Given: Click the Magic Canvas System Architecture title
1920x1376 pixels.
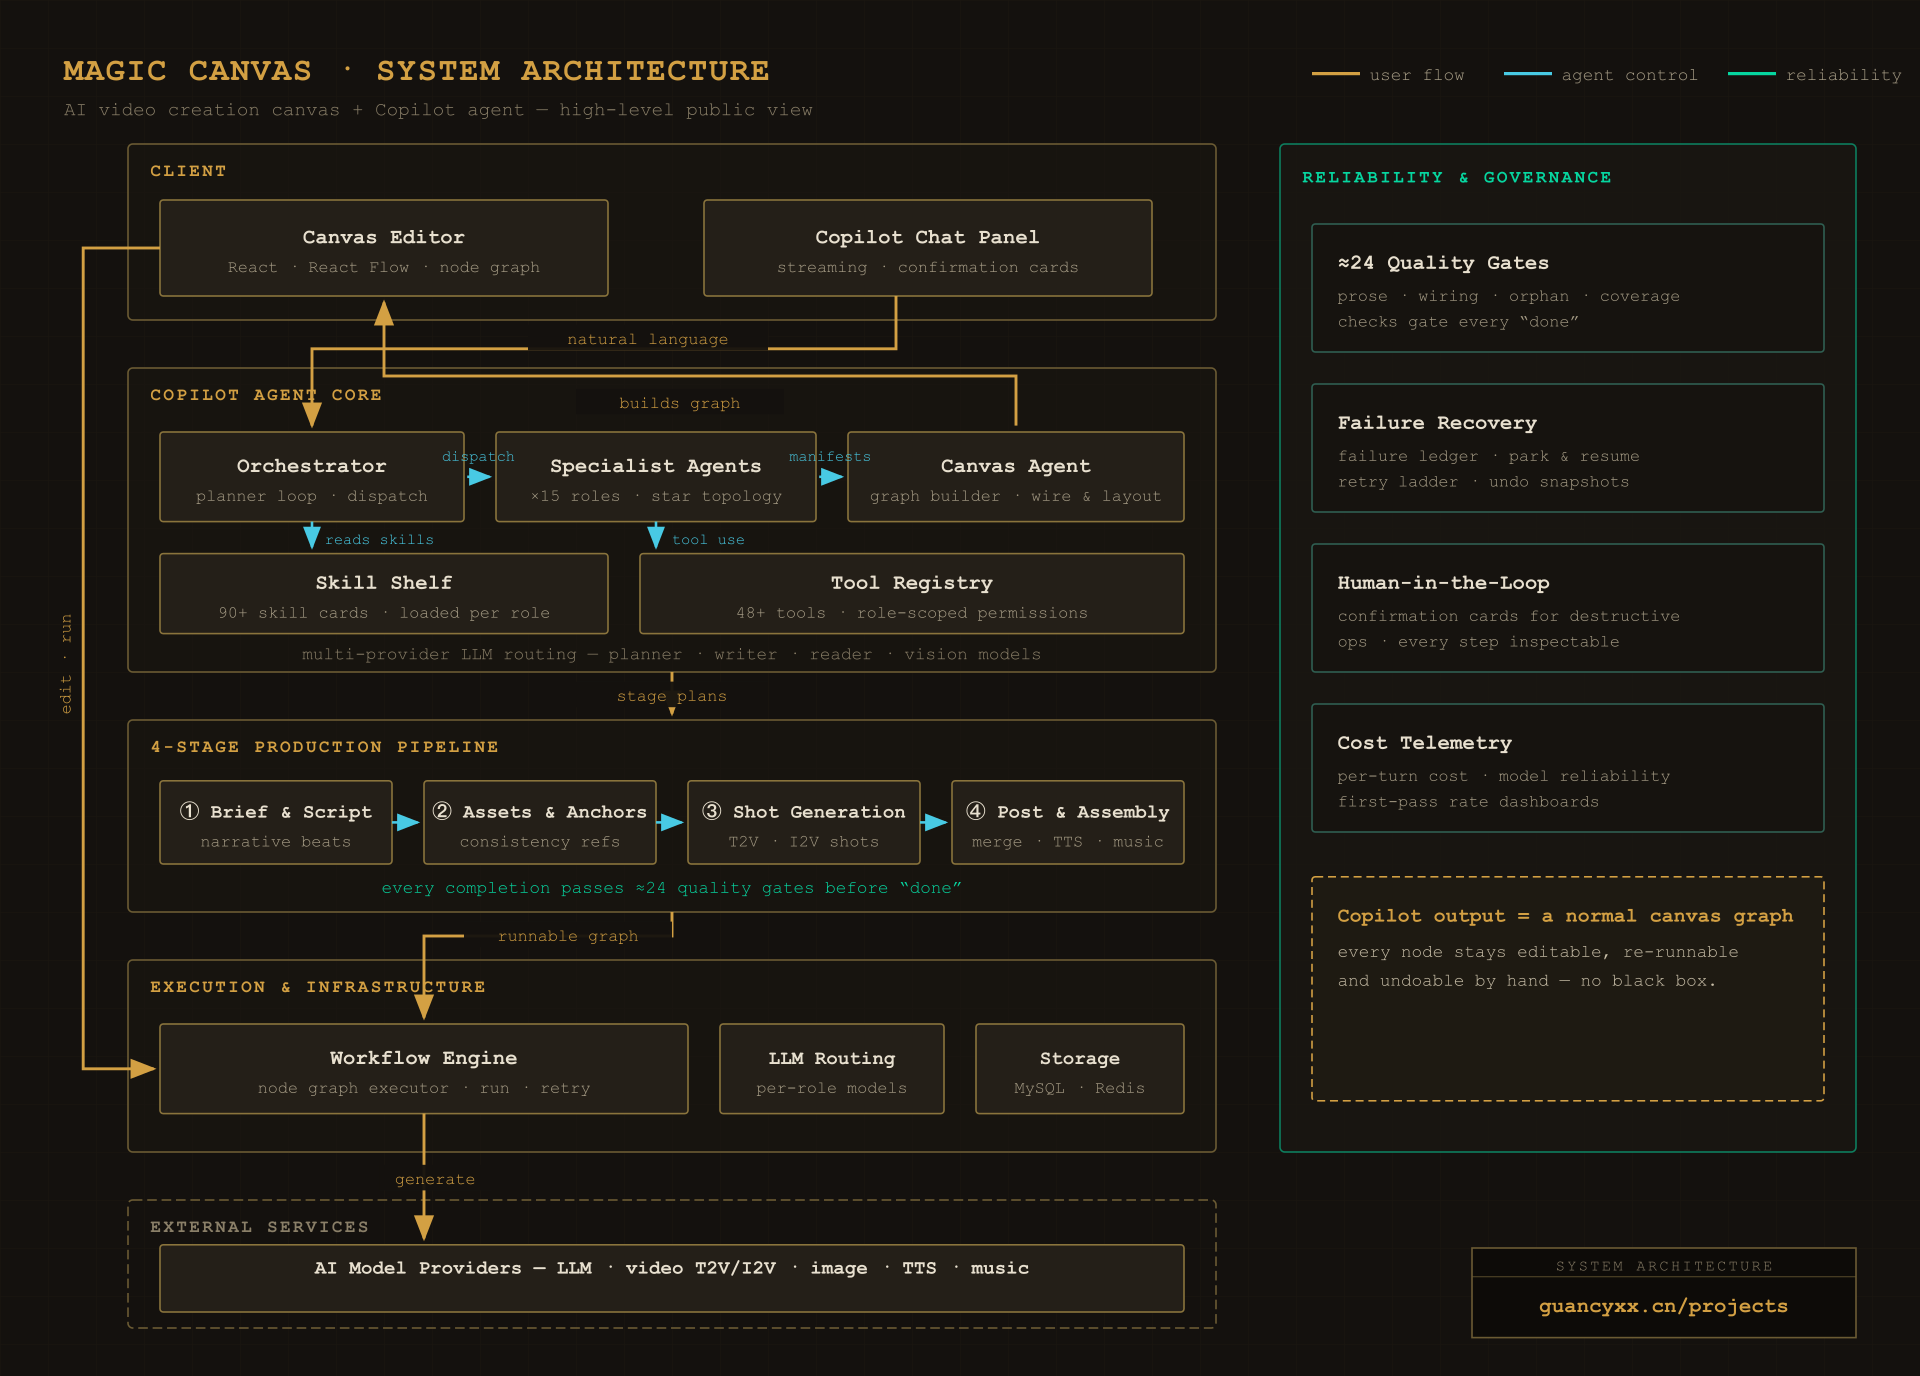Looking at the screenshot, I should [416, 71].
